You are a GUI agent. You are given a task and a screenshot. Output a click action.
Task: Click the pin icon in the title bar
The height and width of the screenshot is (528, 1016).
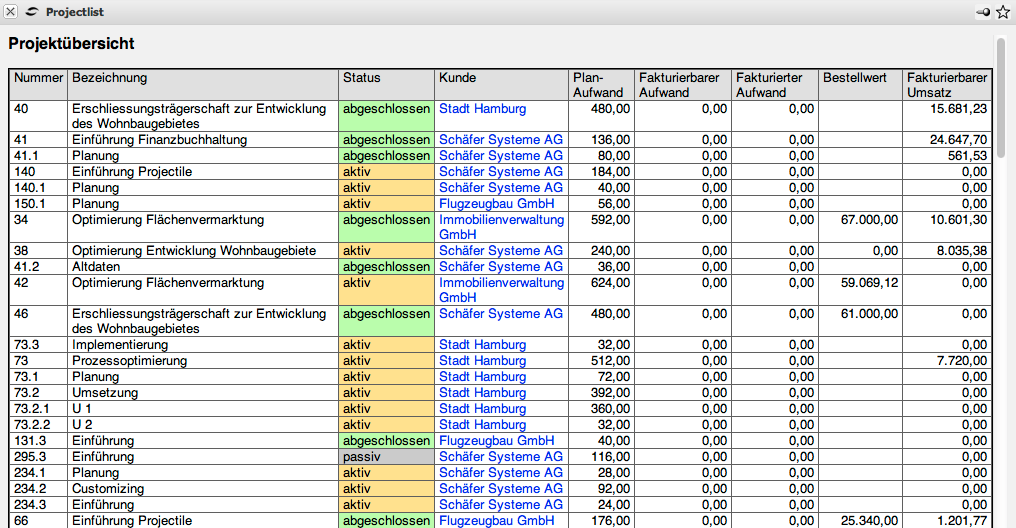click(x=984, y=12)
